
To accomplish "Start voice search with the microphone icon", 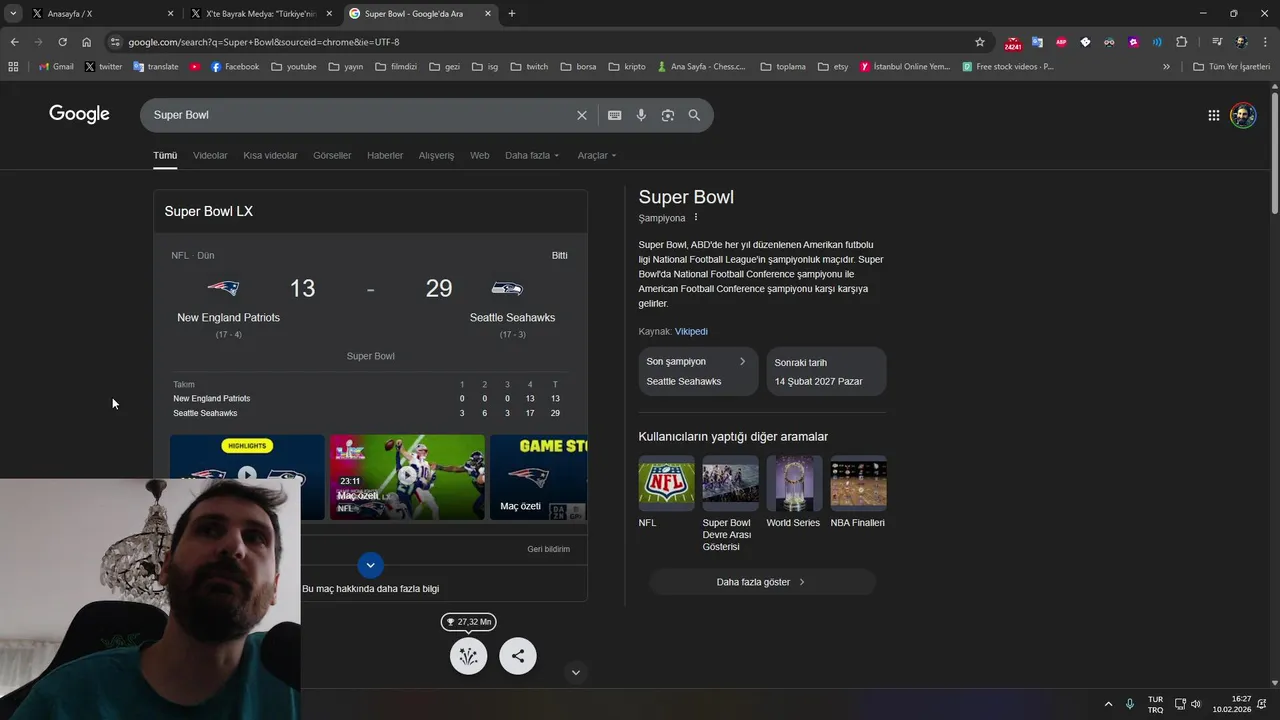I will (x=641, y=115).
